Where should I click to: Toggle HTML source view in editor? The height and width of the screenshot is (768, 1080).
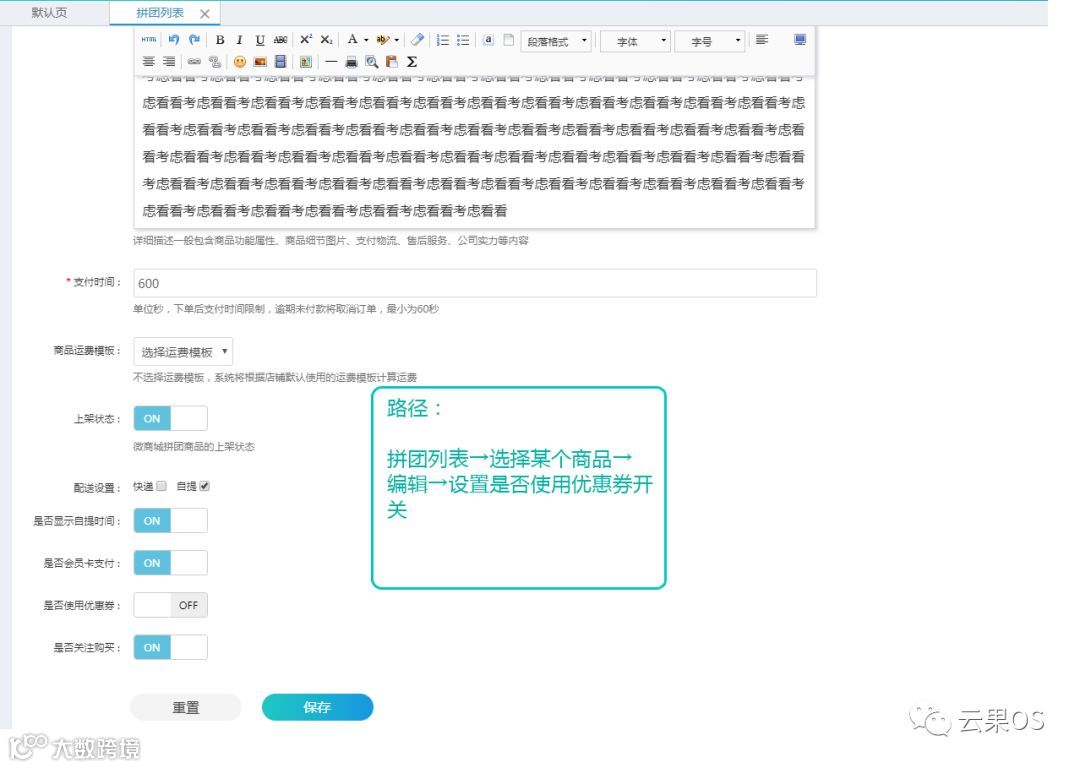coord(149,40)
